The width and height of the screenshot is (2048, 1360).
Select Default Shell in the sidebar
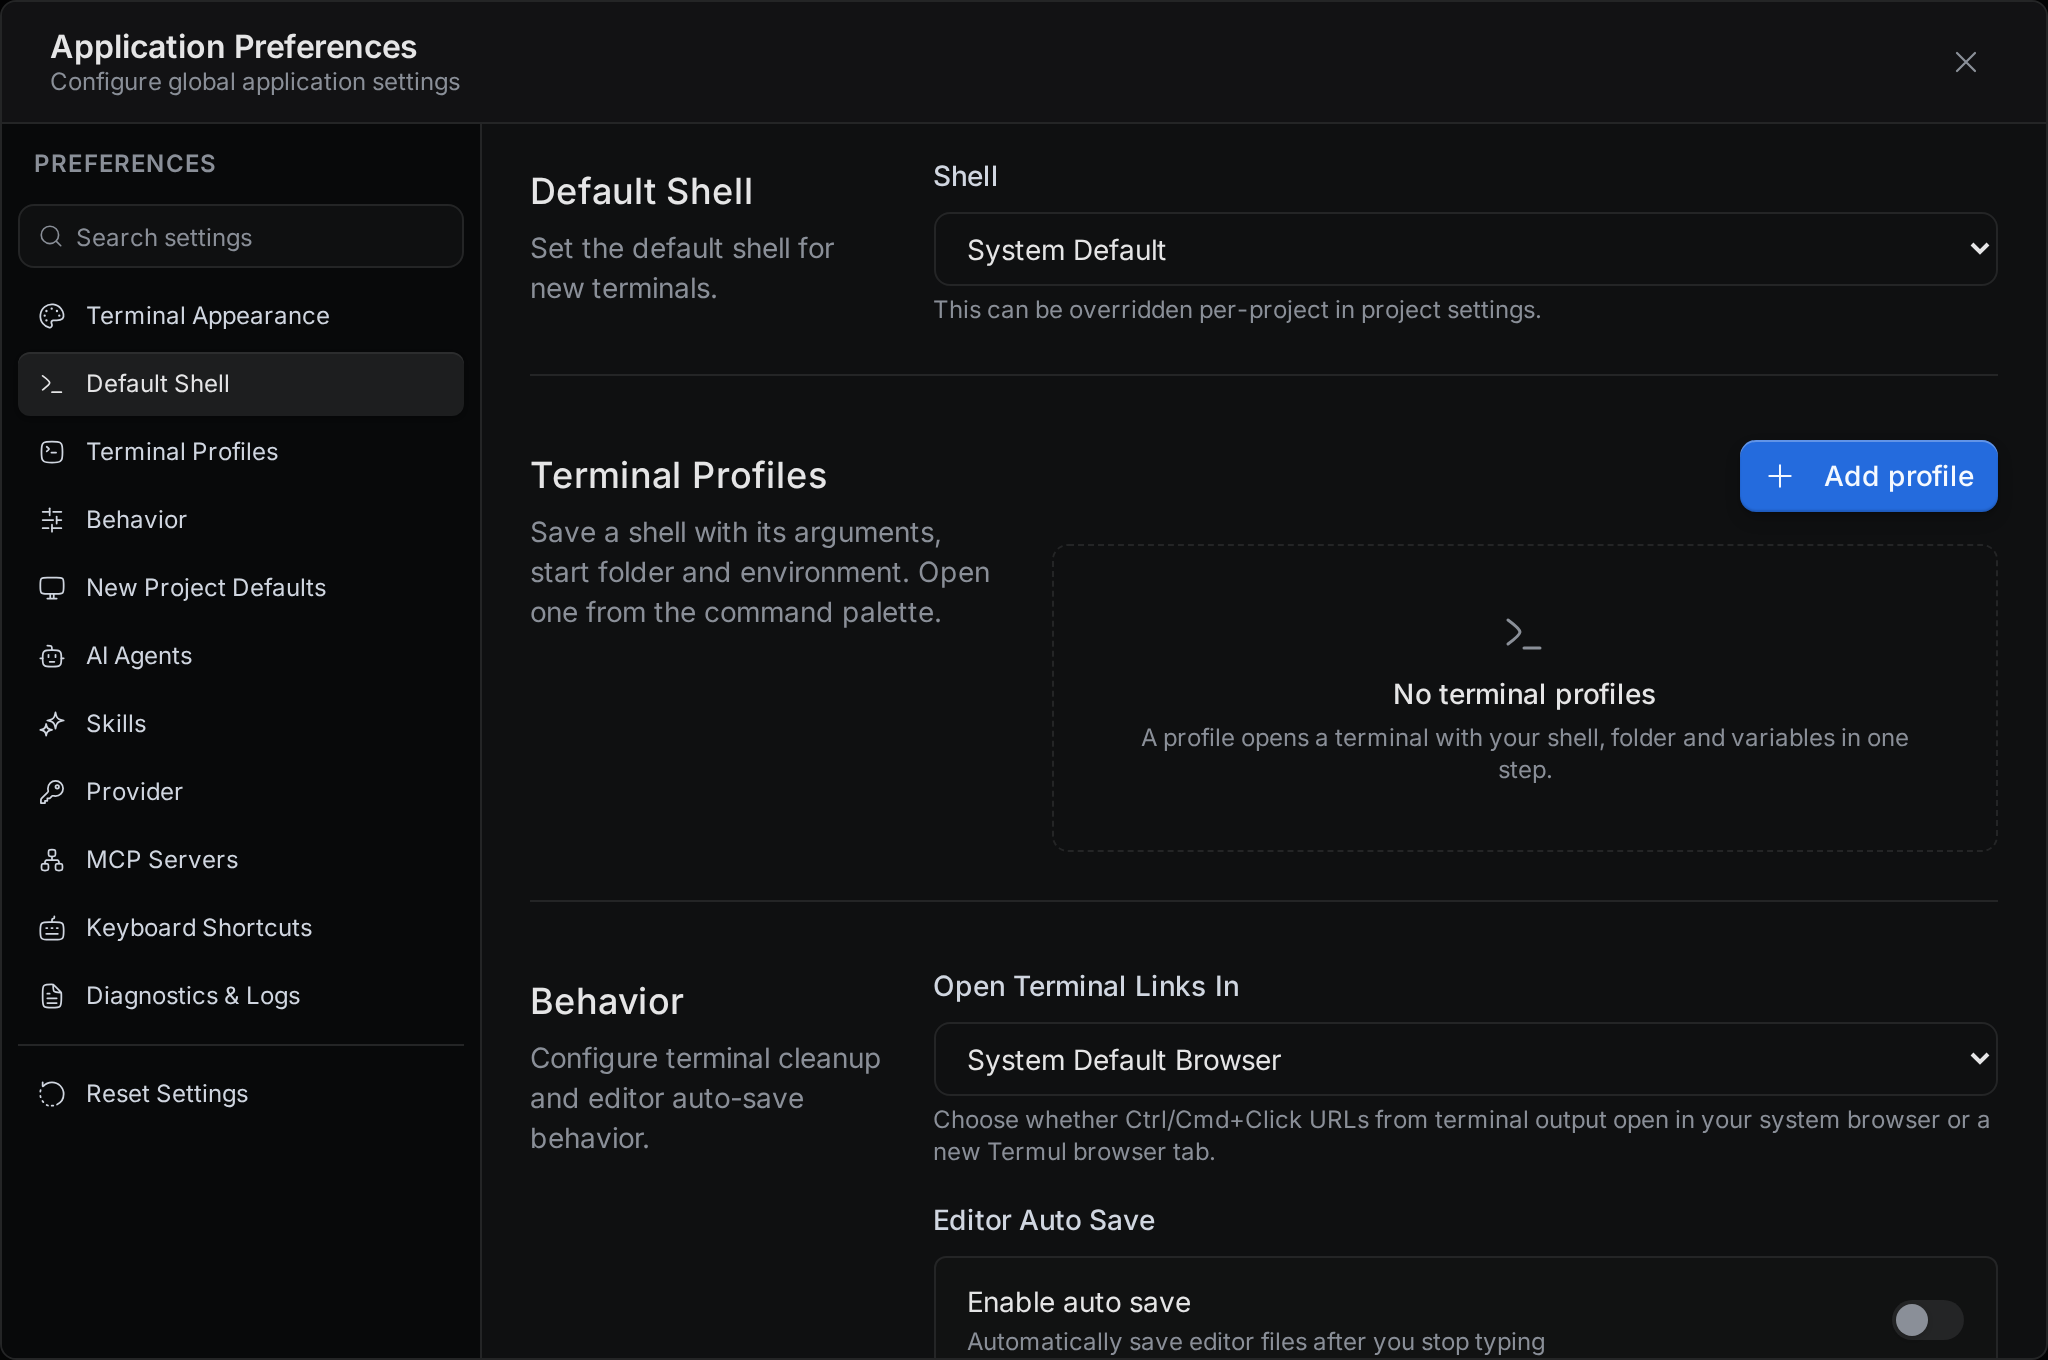click(x=241, y=384)
